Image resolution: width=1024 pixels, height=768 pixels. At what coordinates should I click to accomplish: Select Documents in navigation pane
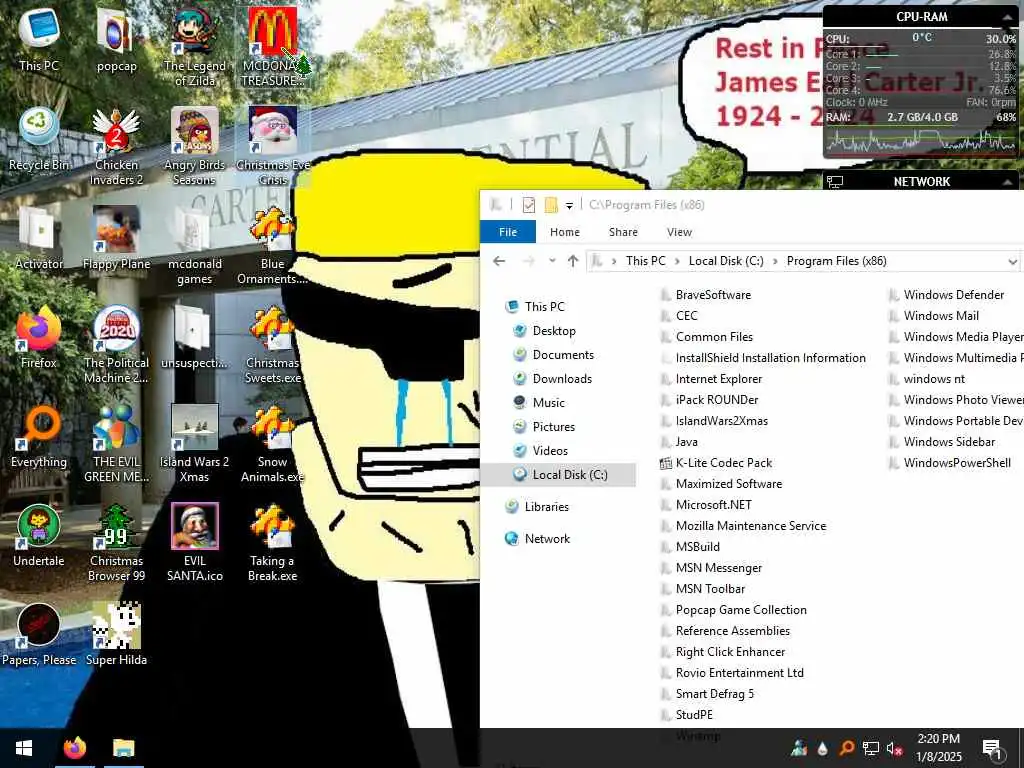[563, 355]
